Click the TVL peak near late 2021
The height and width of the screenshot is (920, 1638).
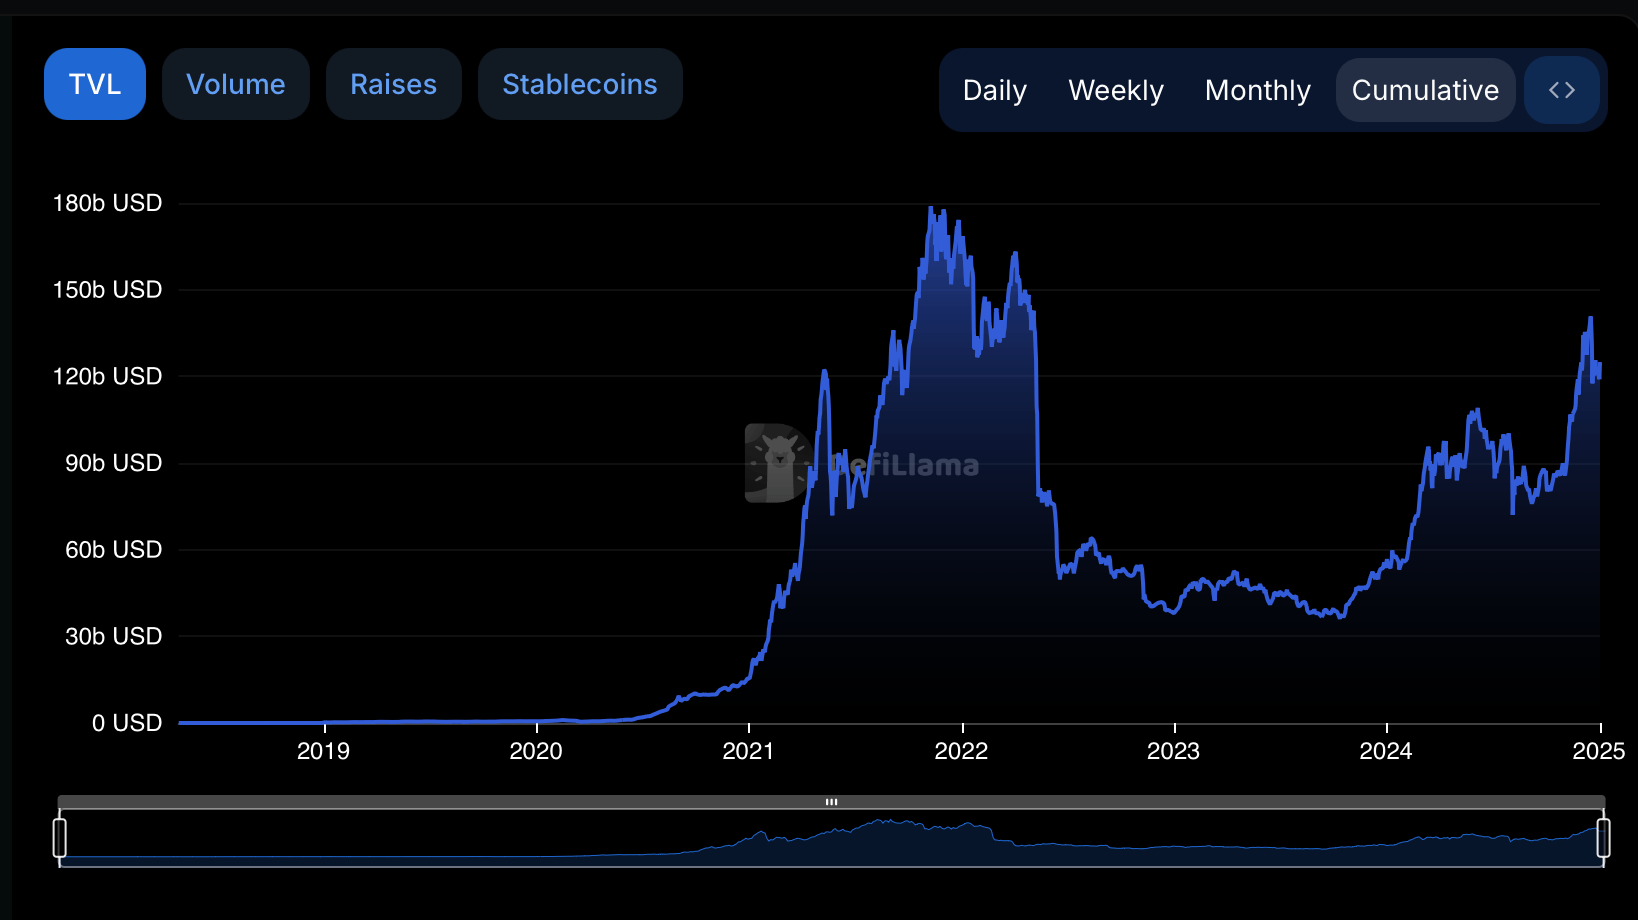click(931, 208)
